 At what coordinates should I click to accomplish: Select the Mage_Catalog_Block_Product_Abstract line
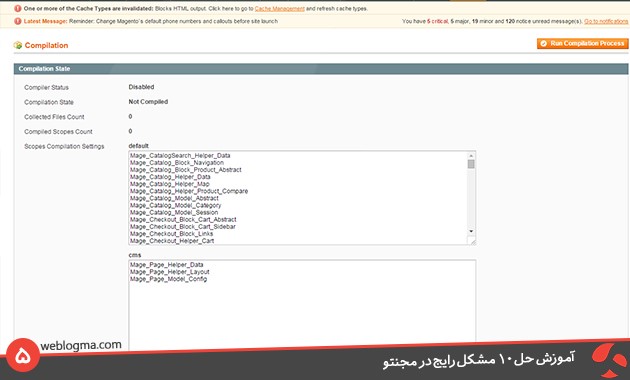pyautogui.click(x=186, y=170)
